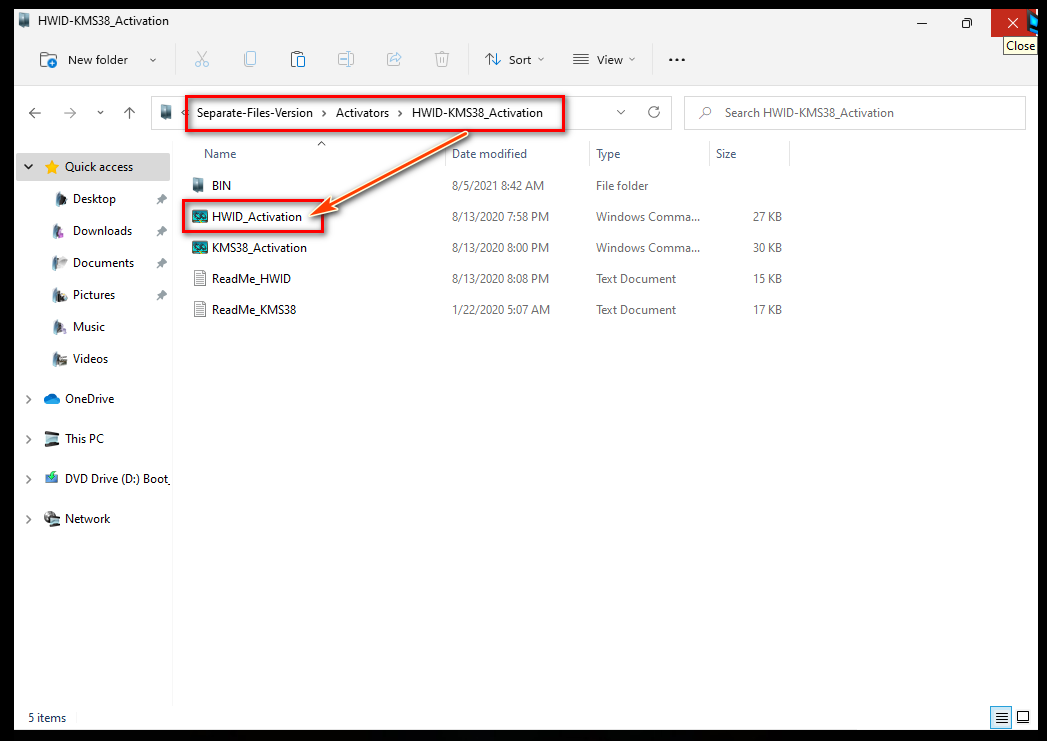Restore down the File Explorer window
Screen dimensions: 1047x741
[x=966, y=23]
